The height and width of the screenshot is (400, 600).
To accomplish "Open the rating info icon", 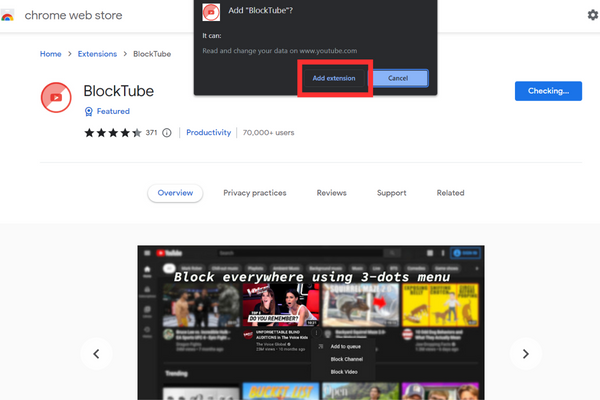I will 166,133.
